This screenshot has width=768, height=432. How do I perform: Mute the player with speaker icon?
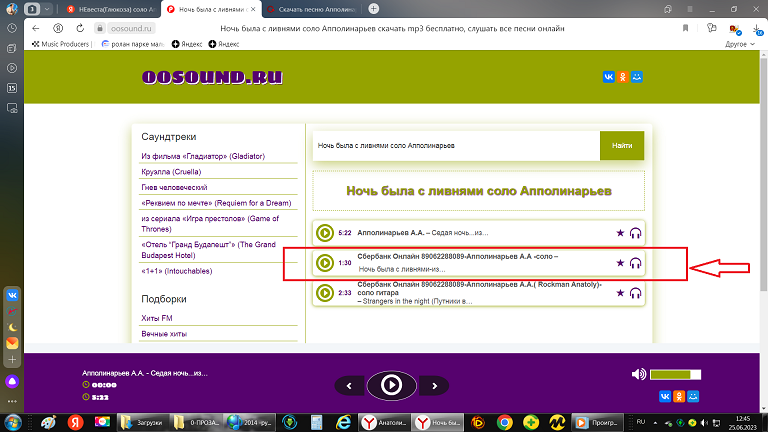tap(639, 374)
